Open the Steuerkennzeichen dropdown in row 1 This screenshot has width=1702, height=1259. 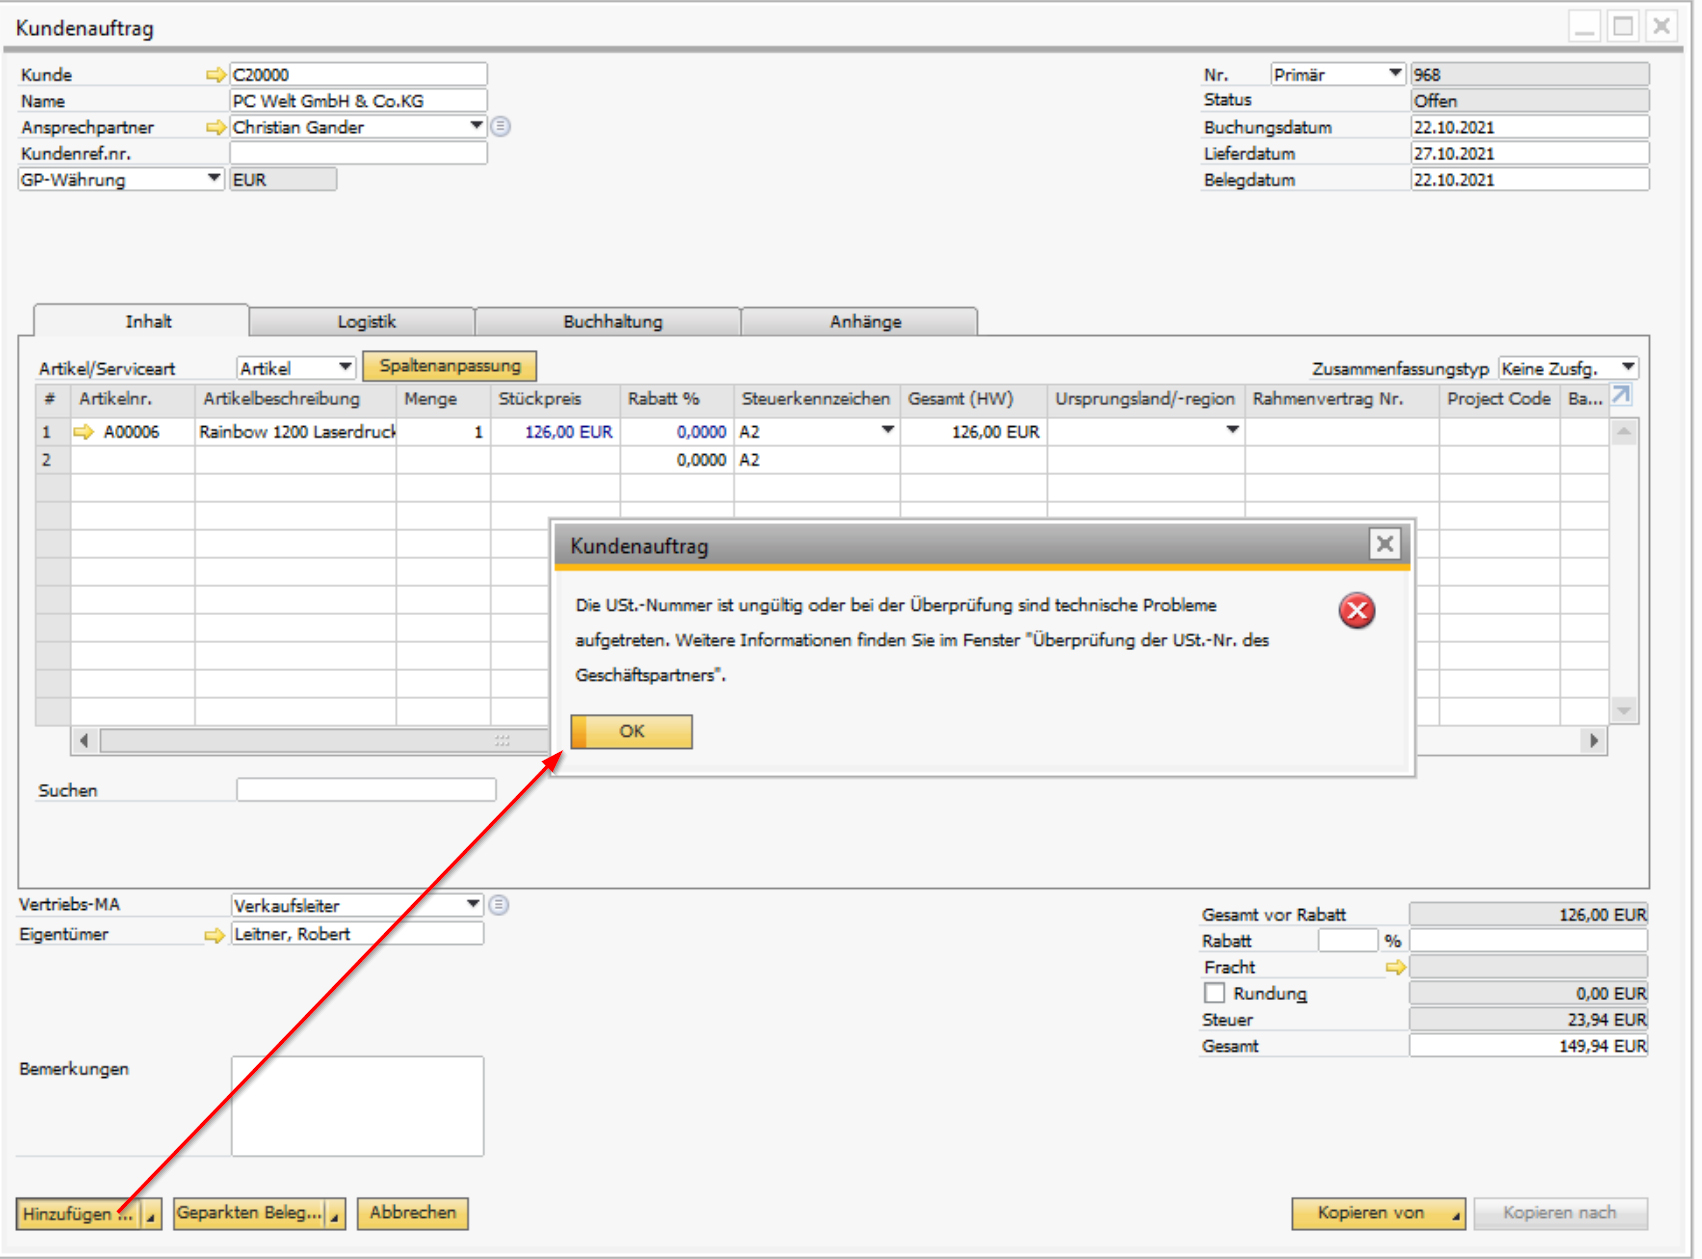coord(887,431)
